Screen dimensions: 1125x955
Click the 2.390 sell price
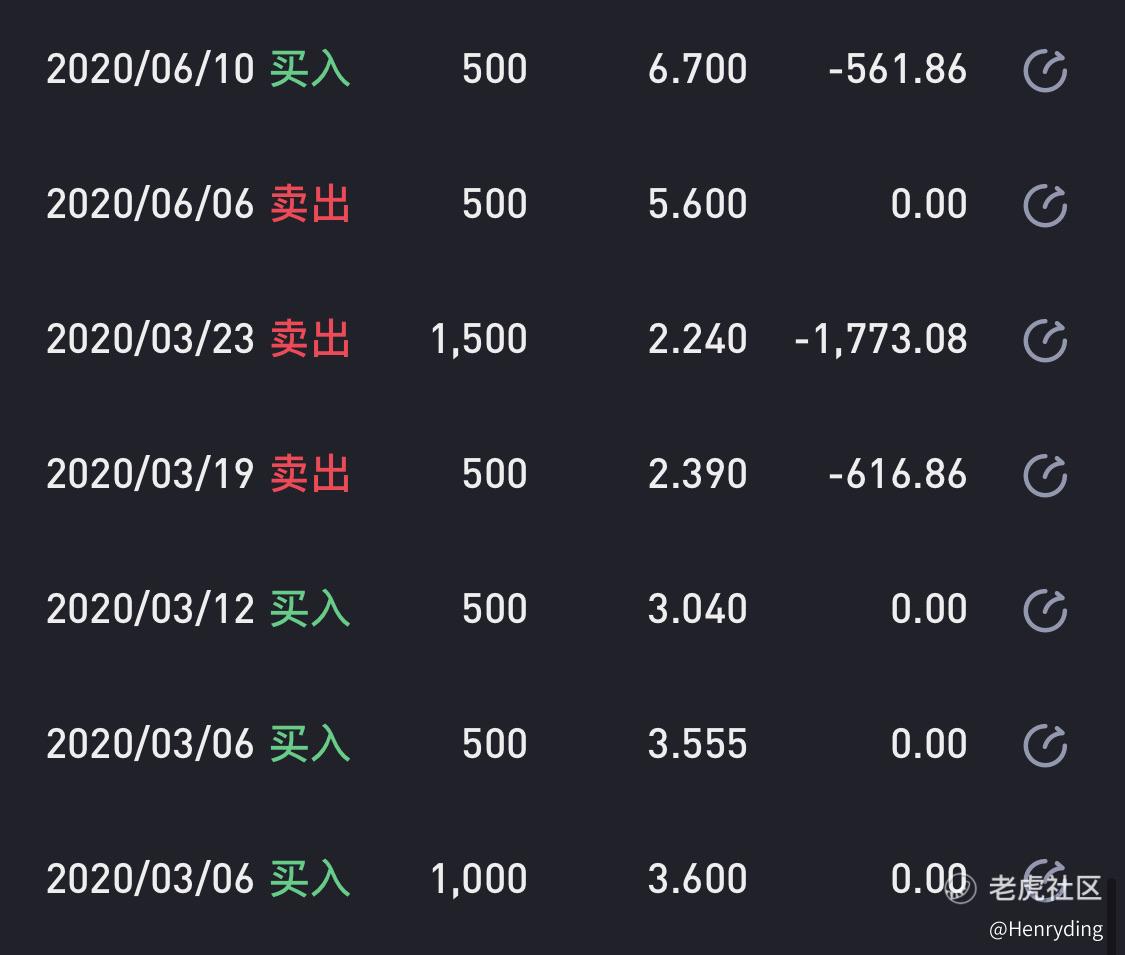(697, 474)
